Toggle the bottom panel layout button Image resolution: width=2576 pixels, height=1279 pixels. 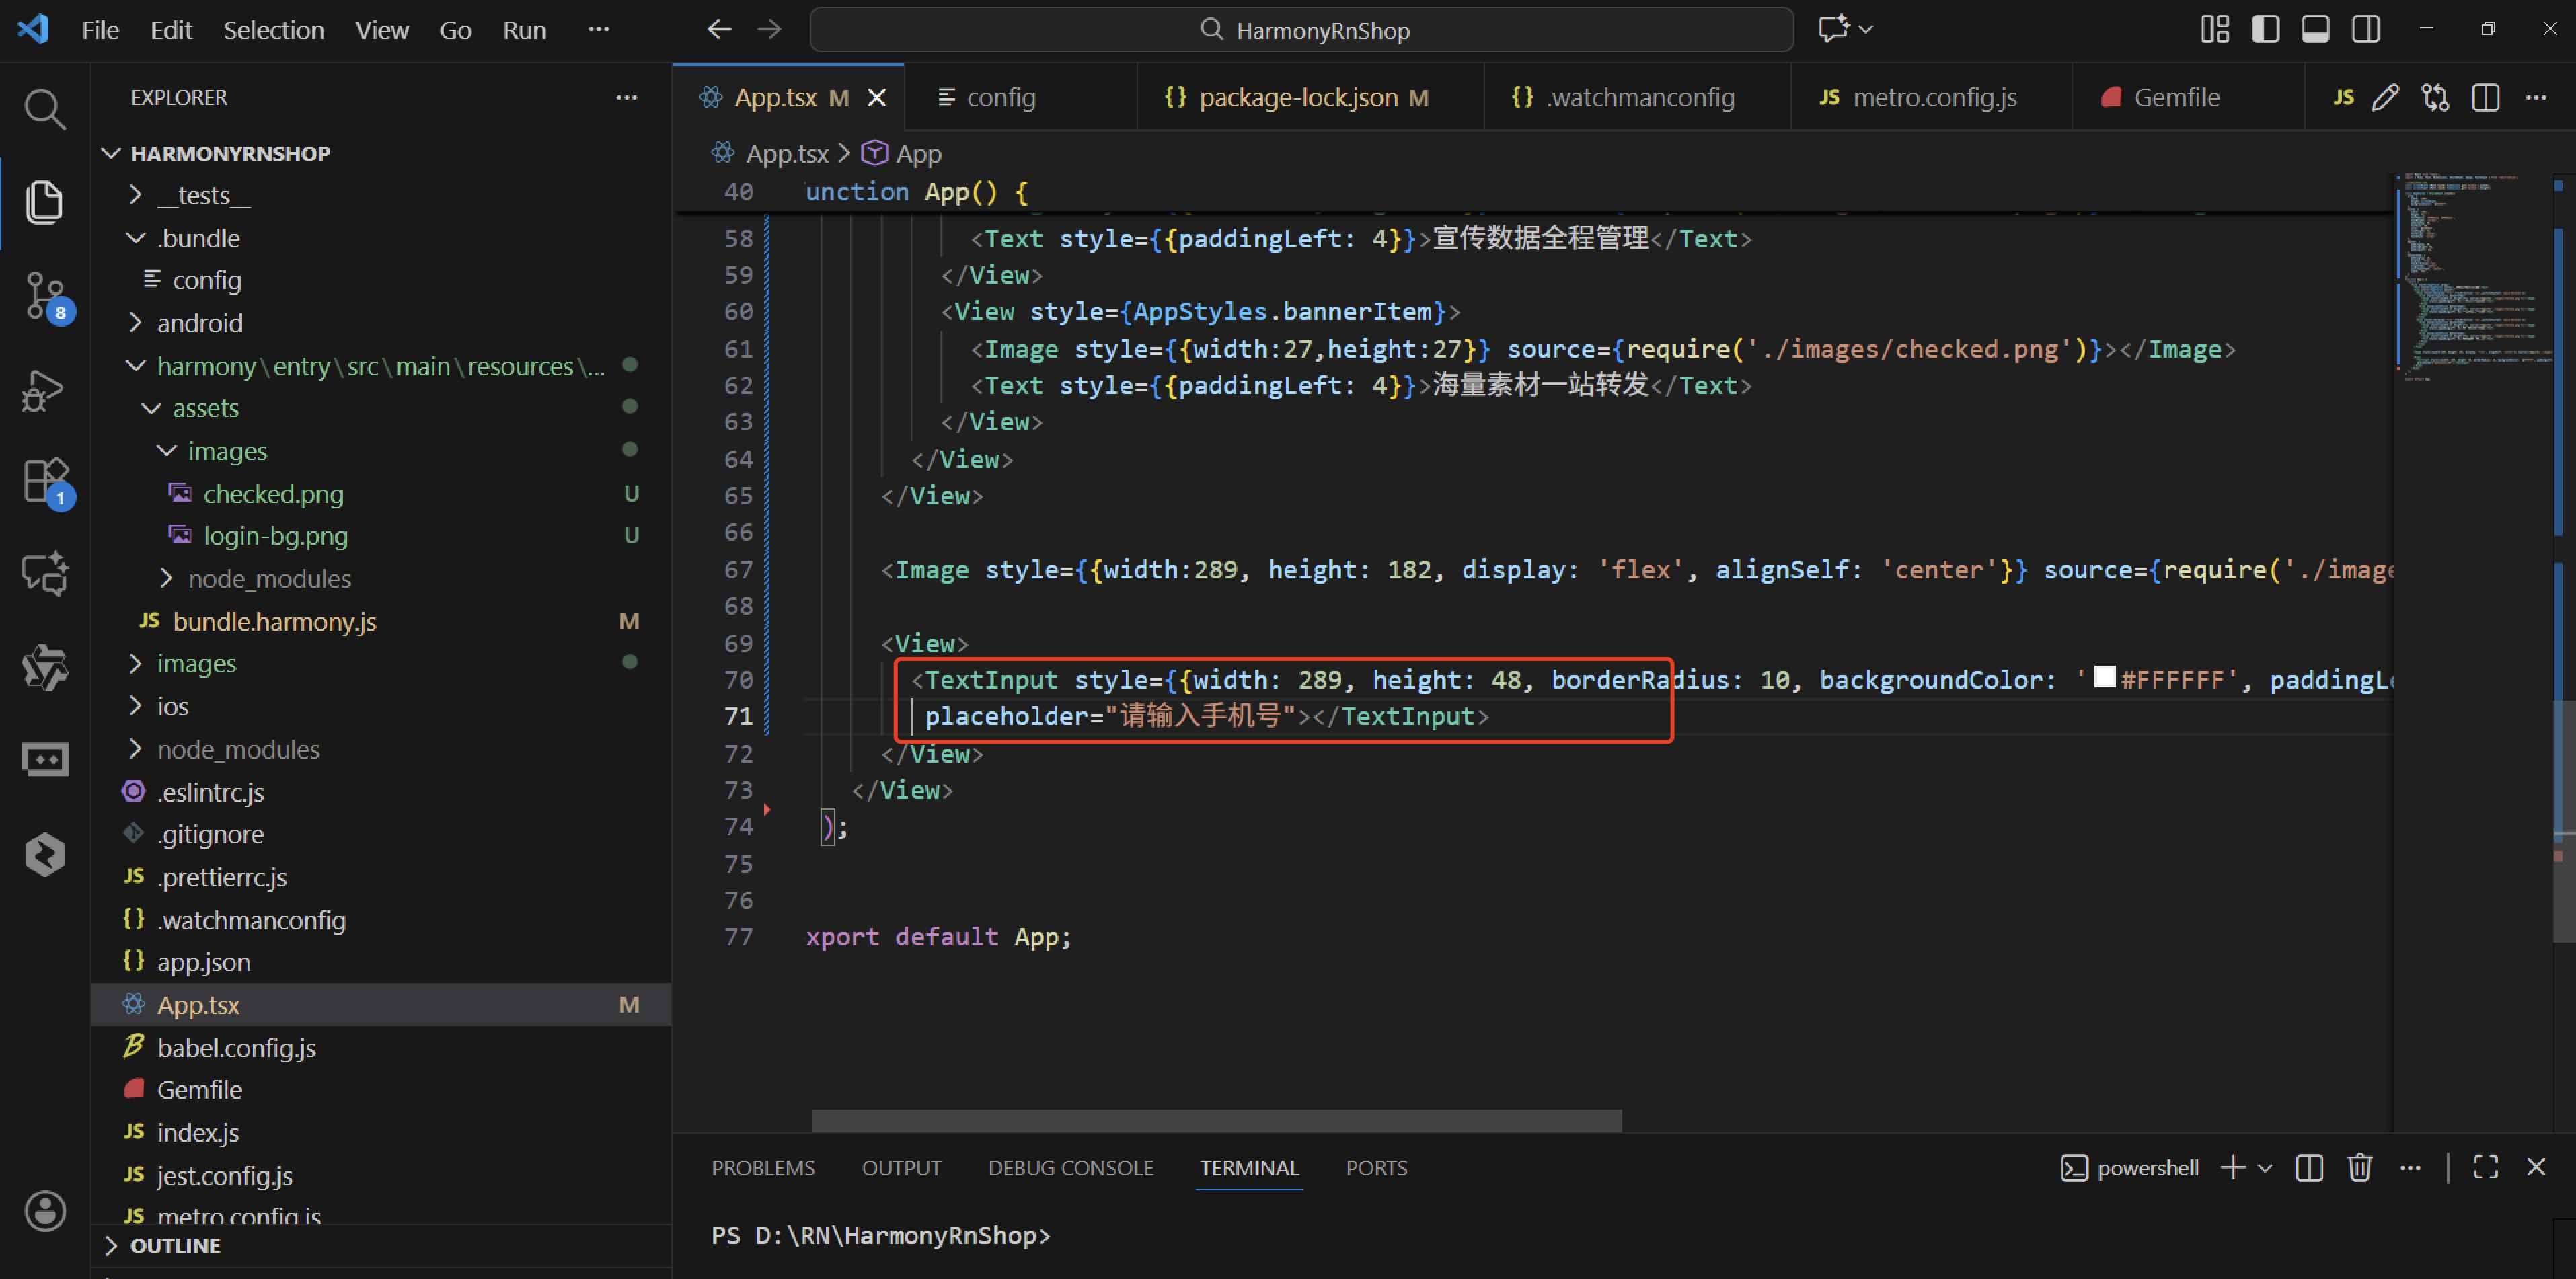pyautogui.click(x=2315, y=29)
